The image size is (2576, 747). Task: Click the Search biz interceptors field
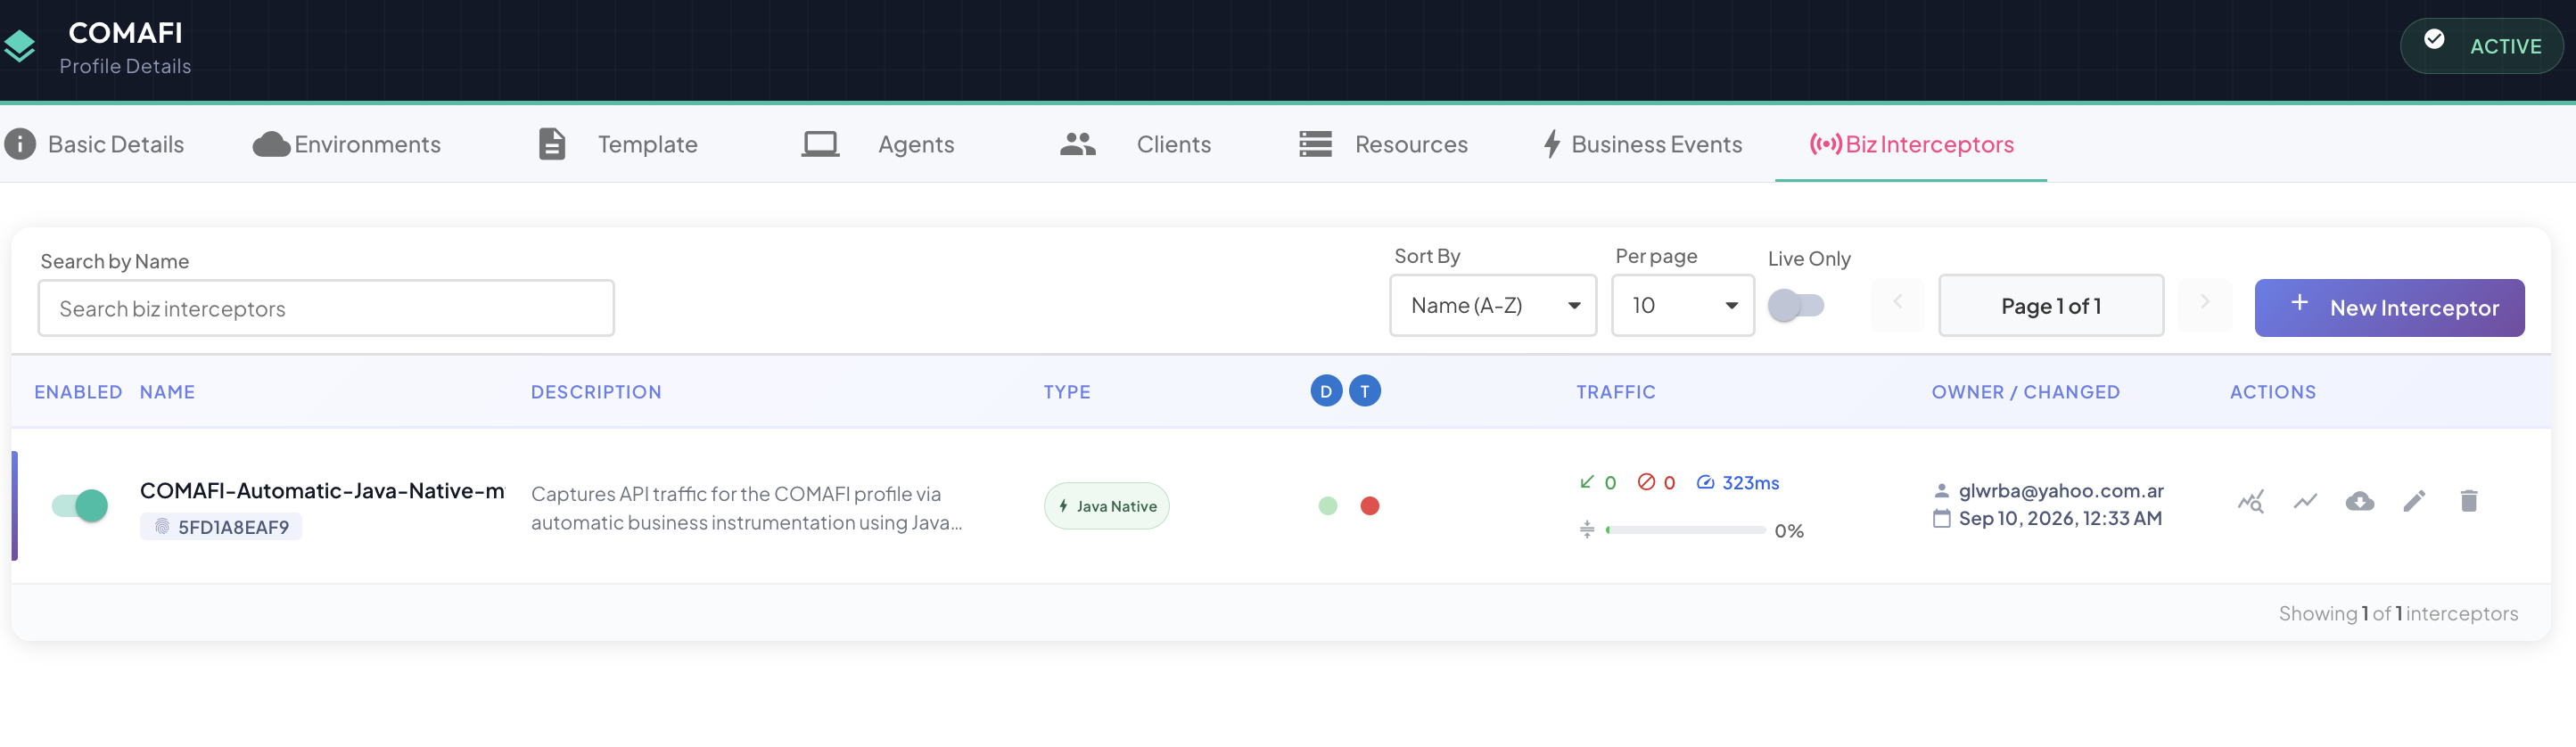click(326, 308)
